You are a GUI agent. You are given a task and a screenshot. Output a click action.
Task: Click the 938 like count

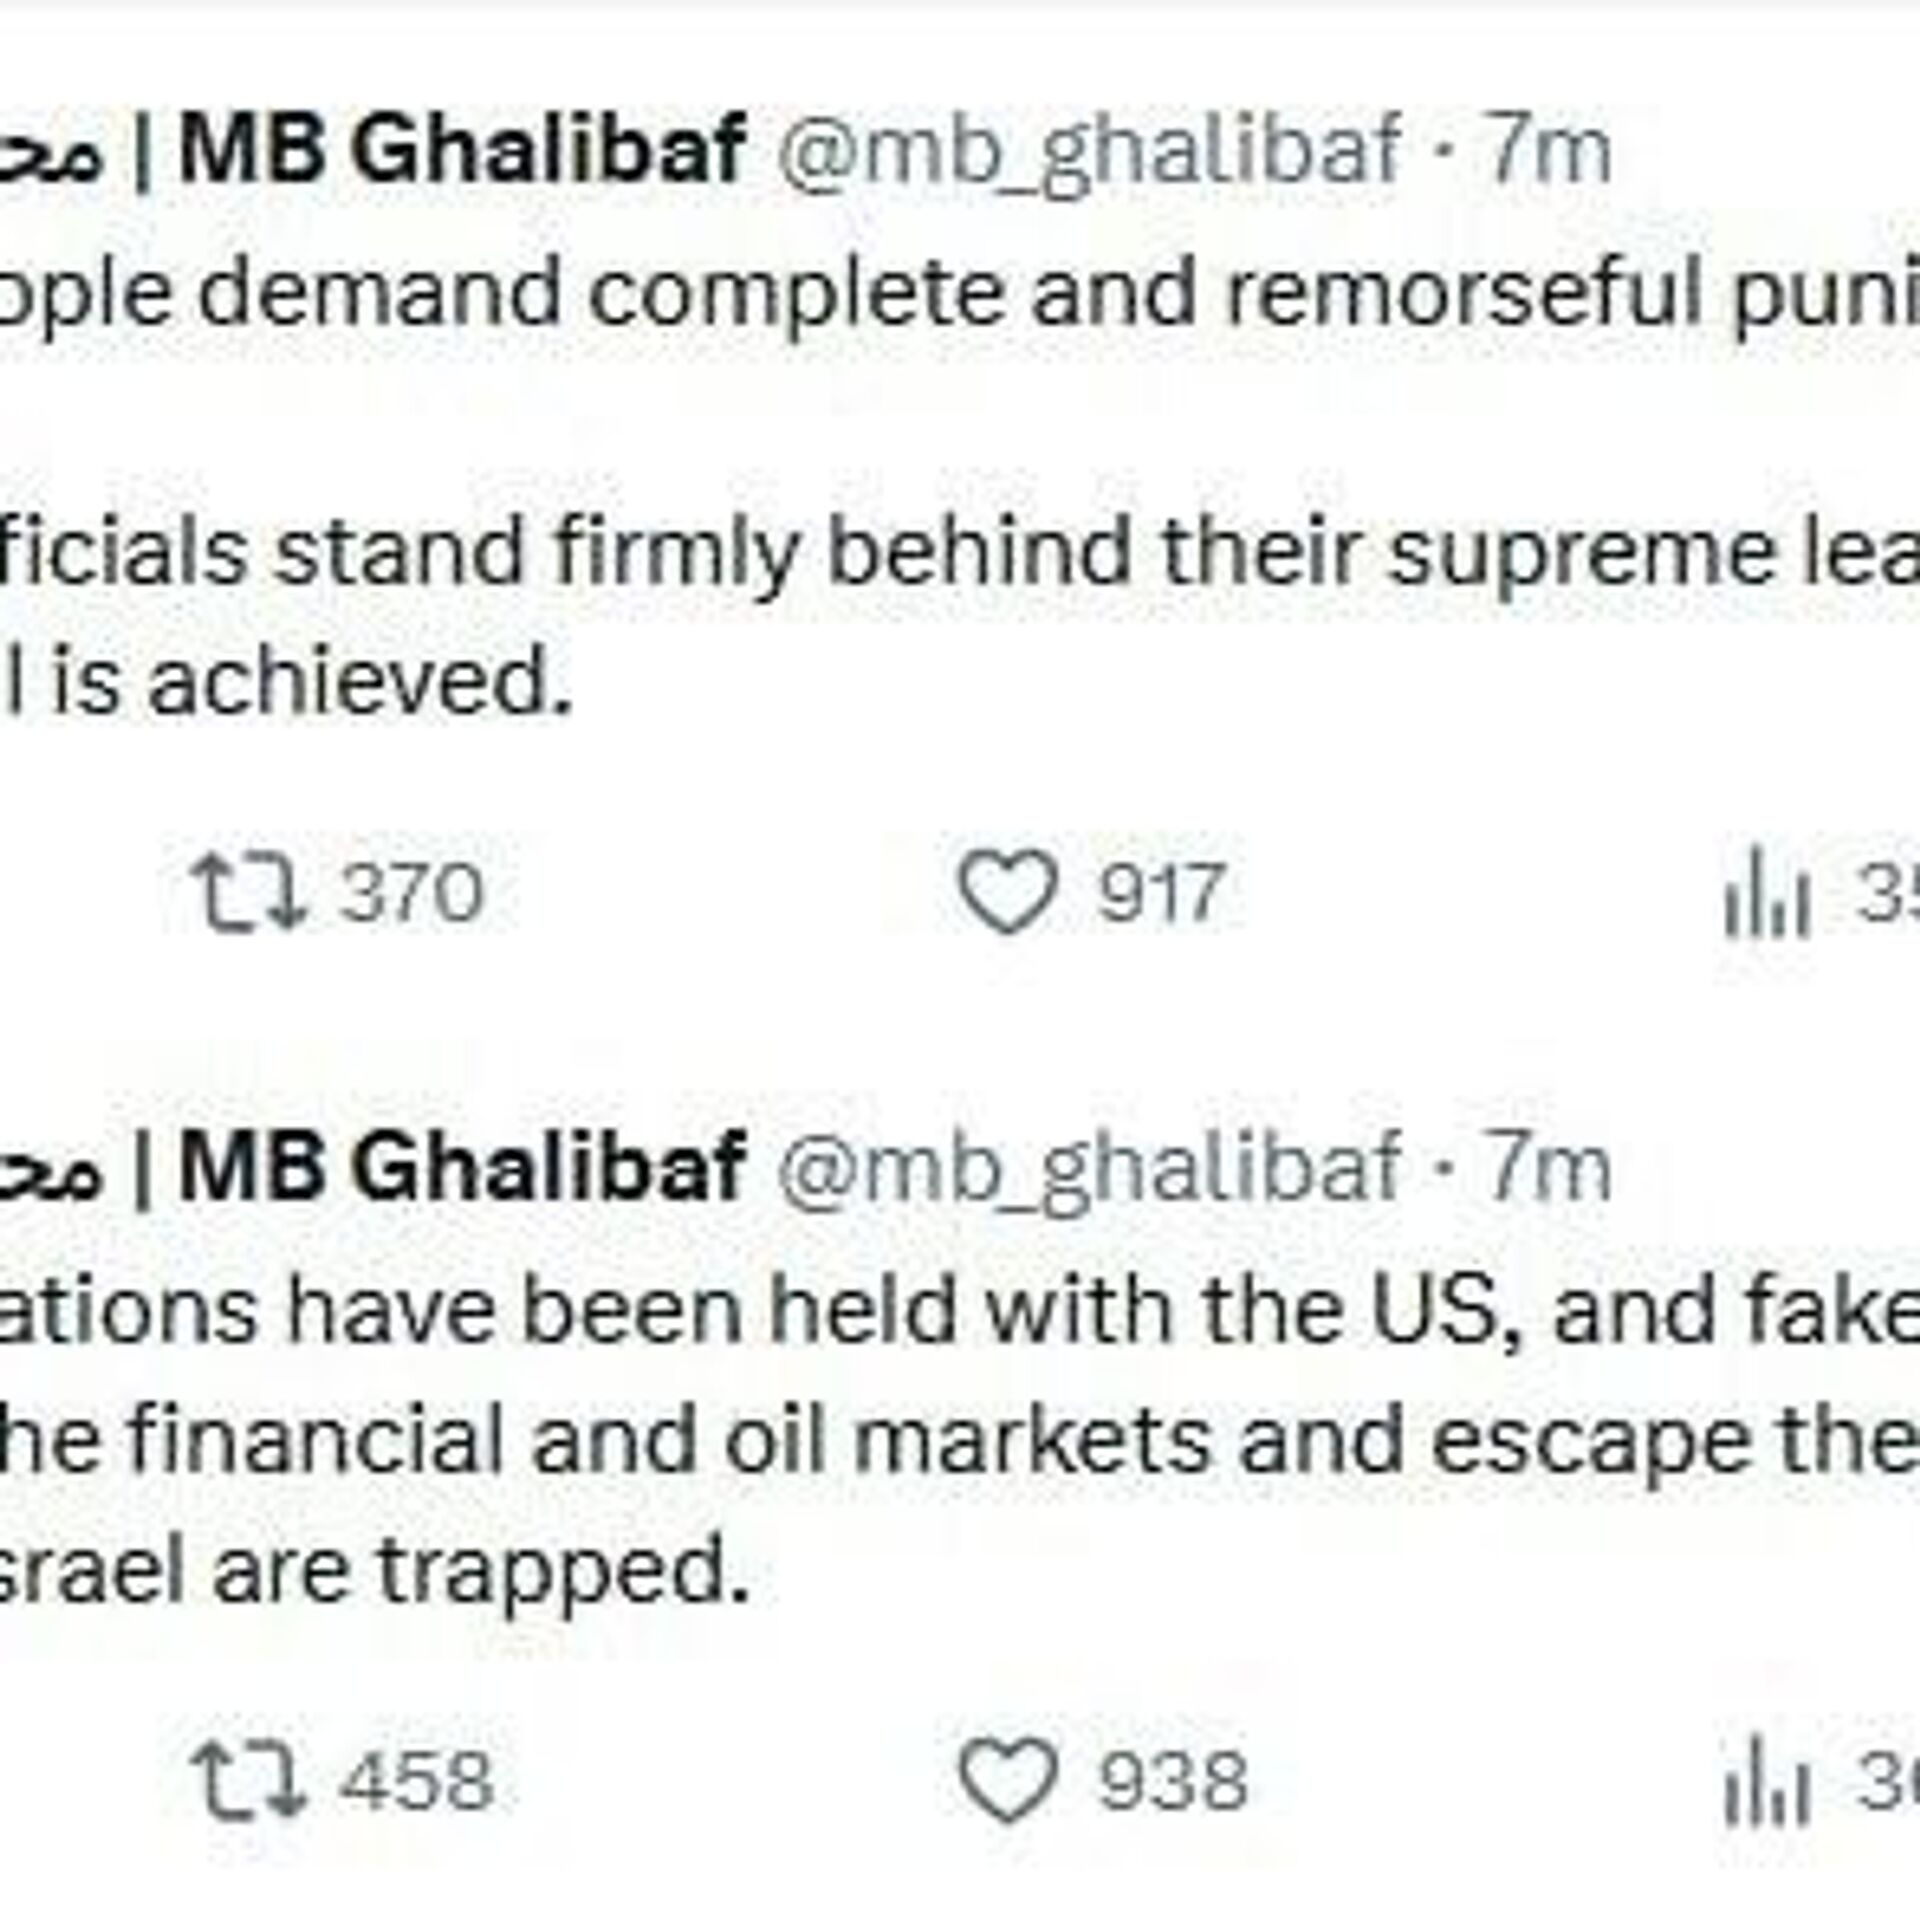(1173, 1780)
